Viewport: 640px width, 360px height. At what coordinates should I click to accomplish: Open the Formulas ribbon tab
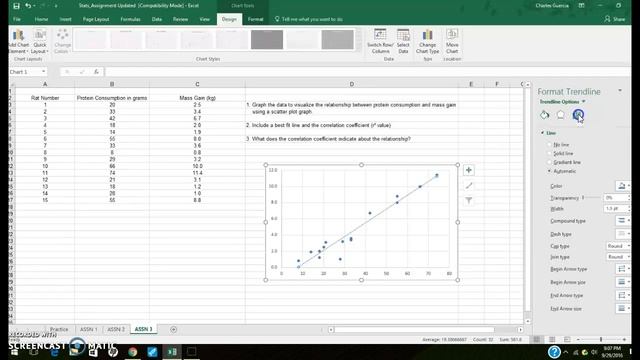click(130, 19)
